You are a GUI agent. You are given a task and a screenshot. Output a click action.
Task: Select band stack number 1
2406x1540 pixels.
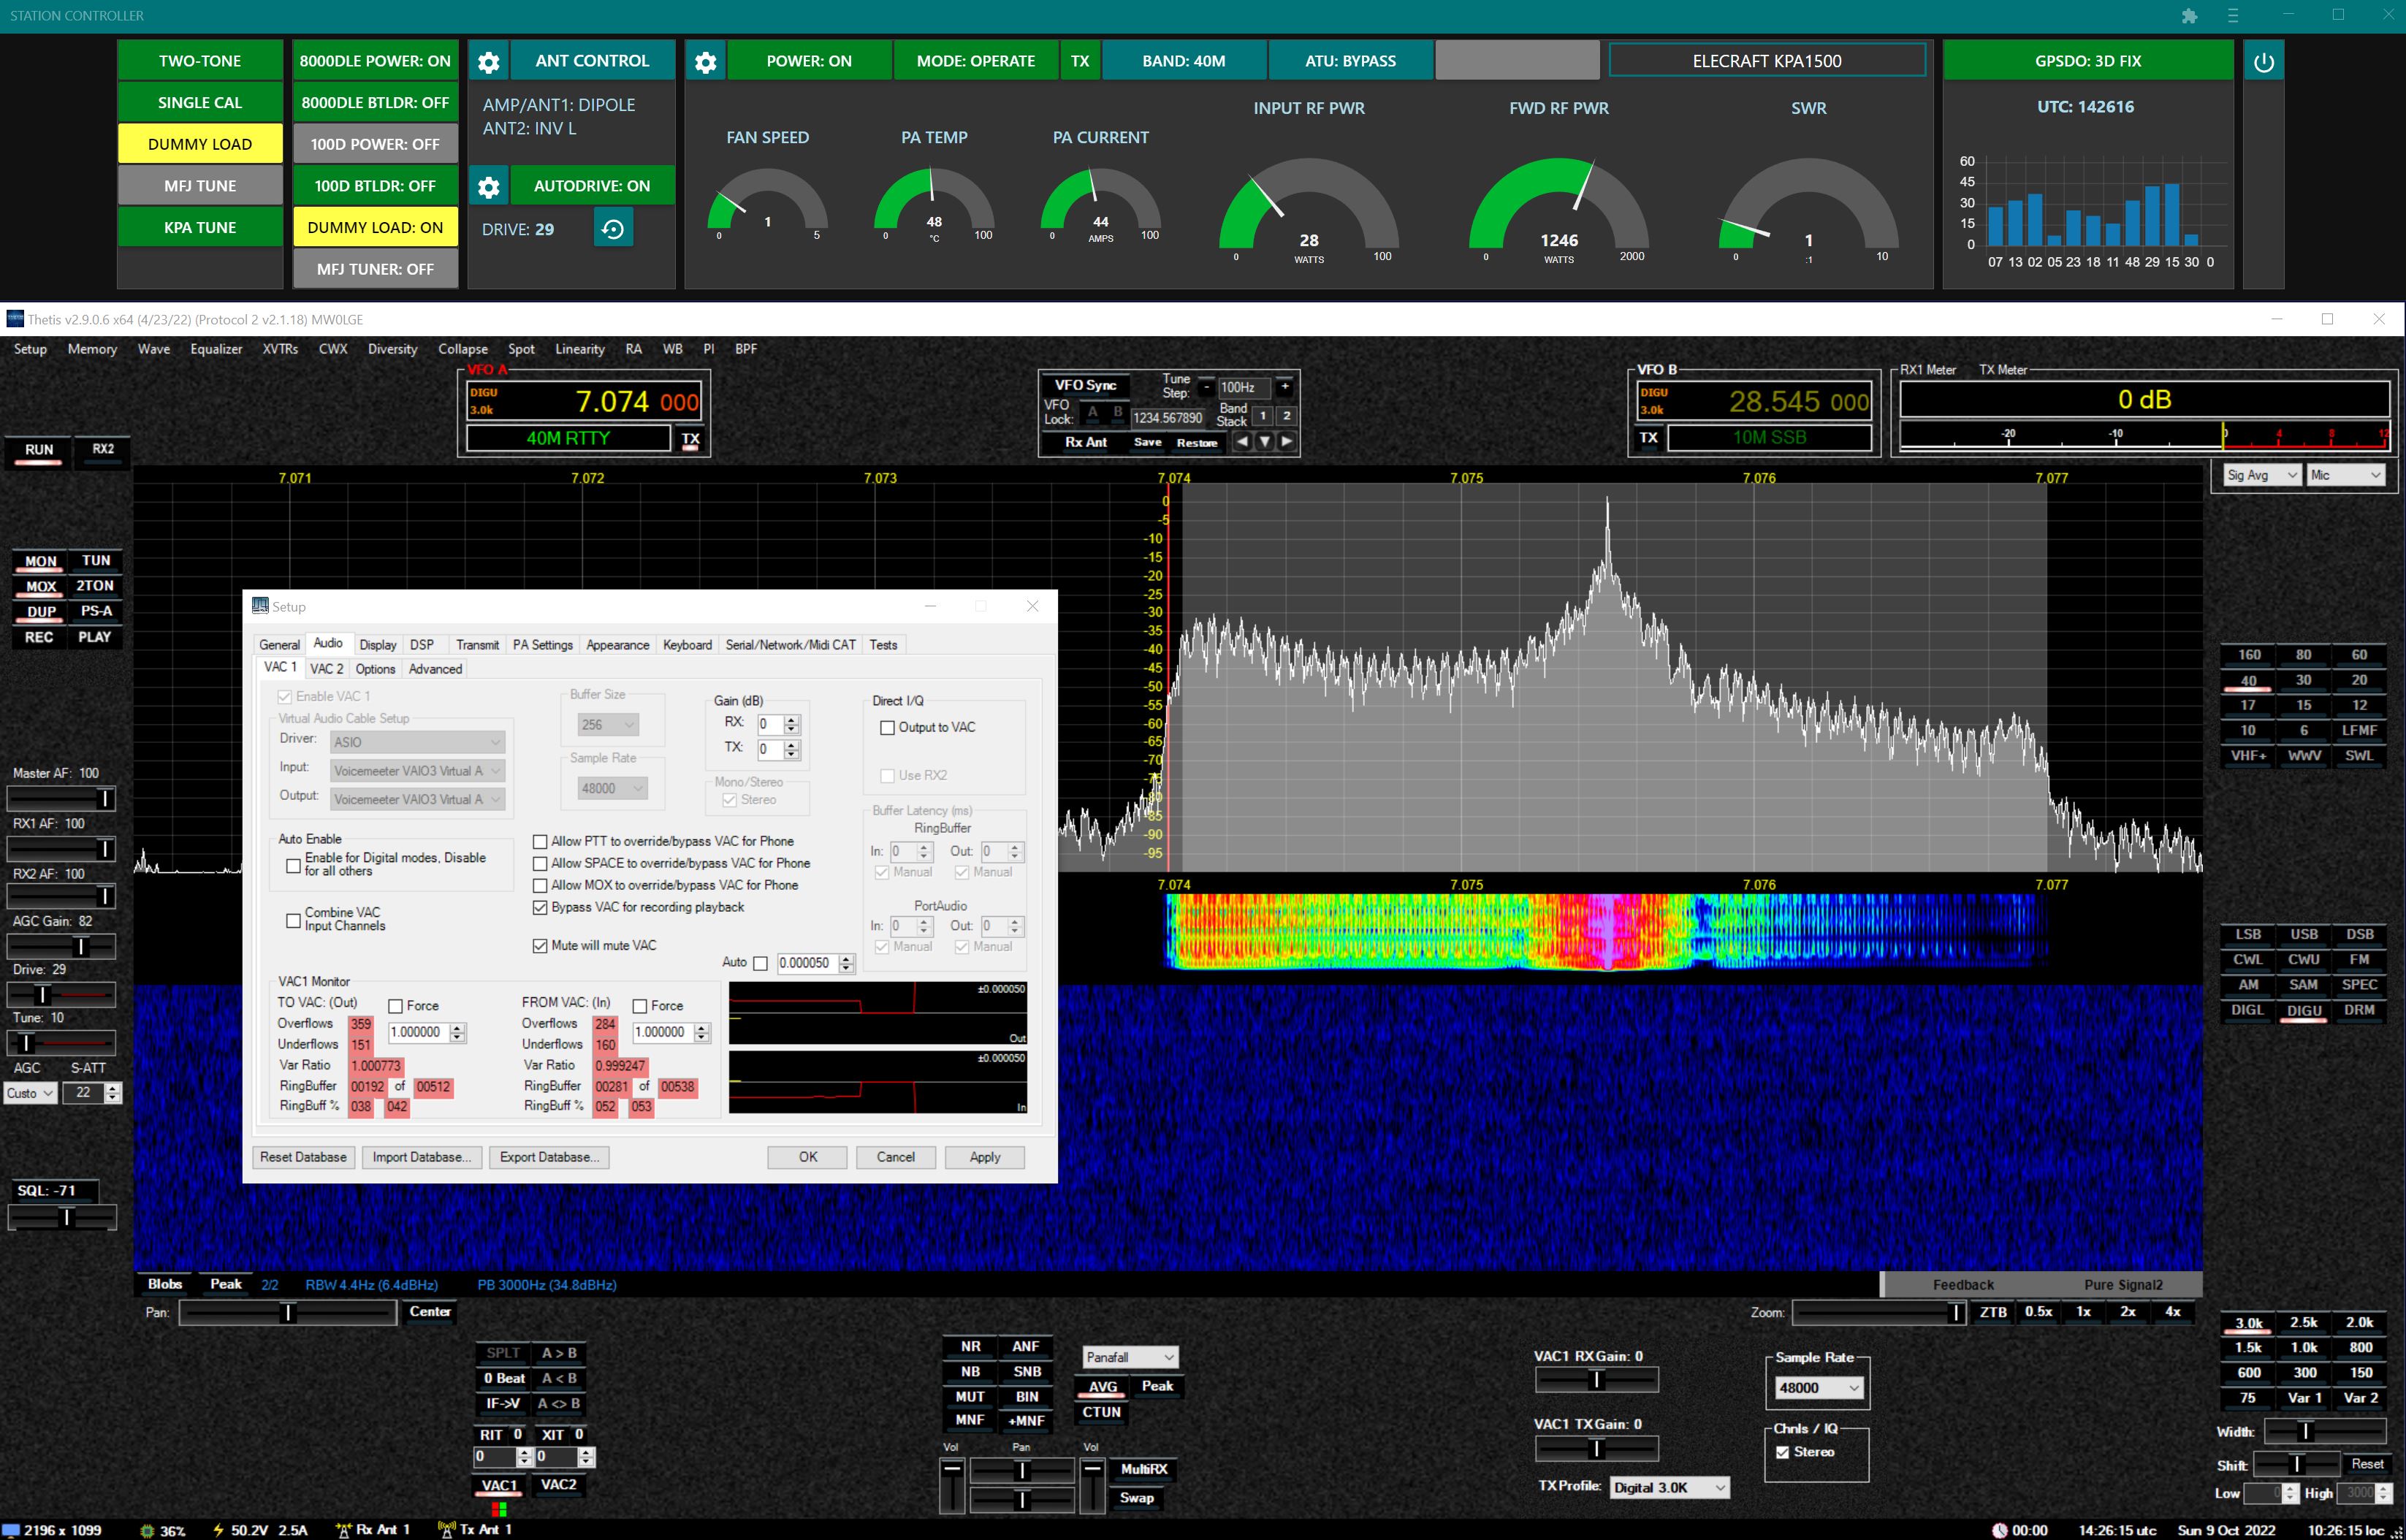[1263, 416]
